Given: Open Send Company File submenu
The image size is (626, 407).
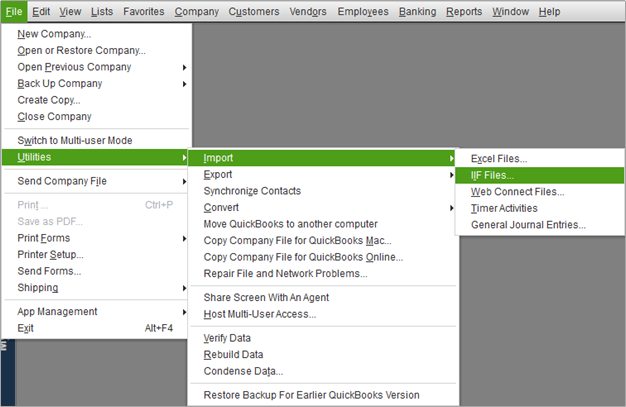Looking at the screenshot, I should 95,181.
